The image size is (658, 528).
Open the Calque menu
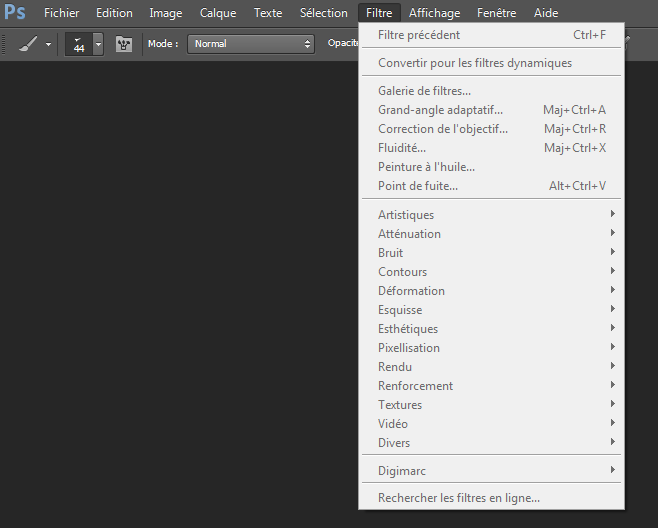(x=218, y=13)
